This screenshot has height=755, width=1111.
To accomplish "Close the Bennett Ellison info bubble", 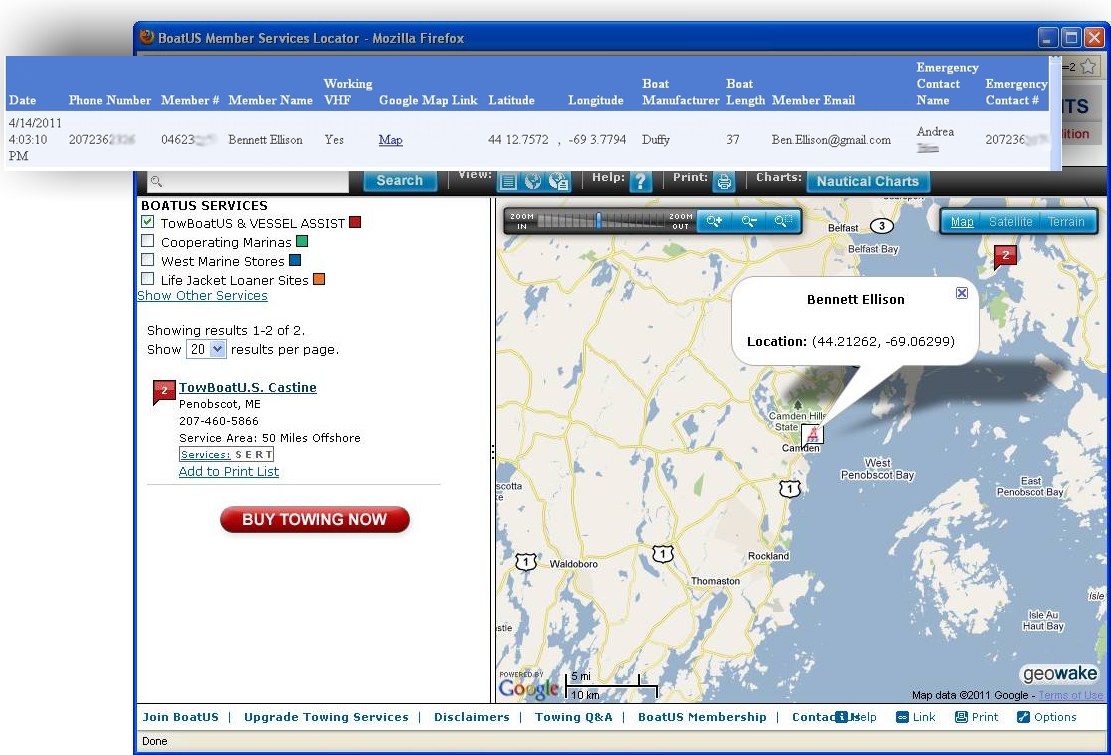I will tap(961, 293).
